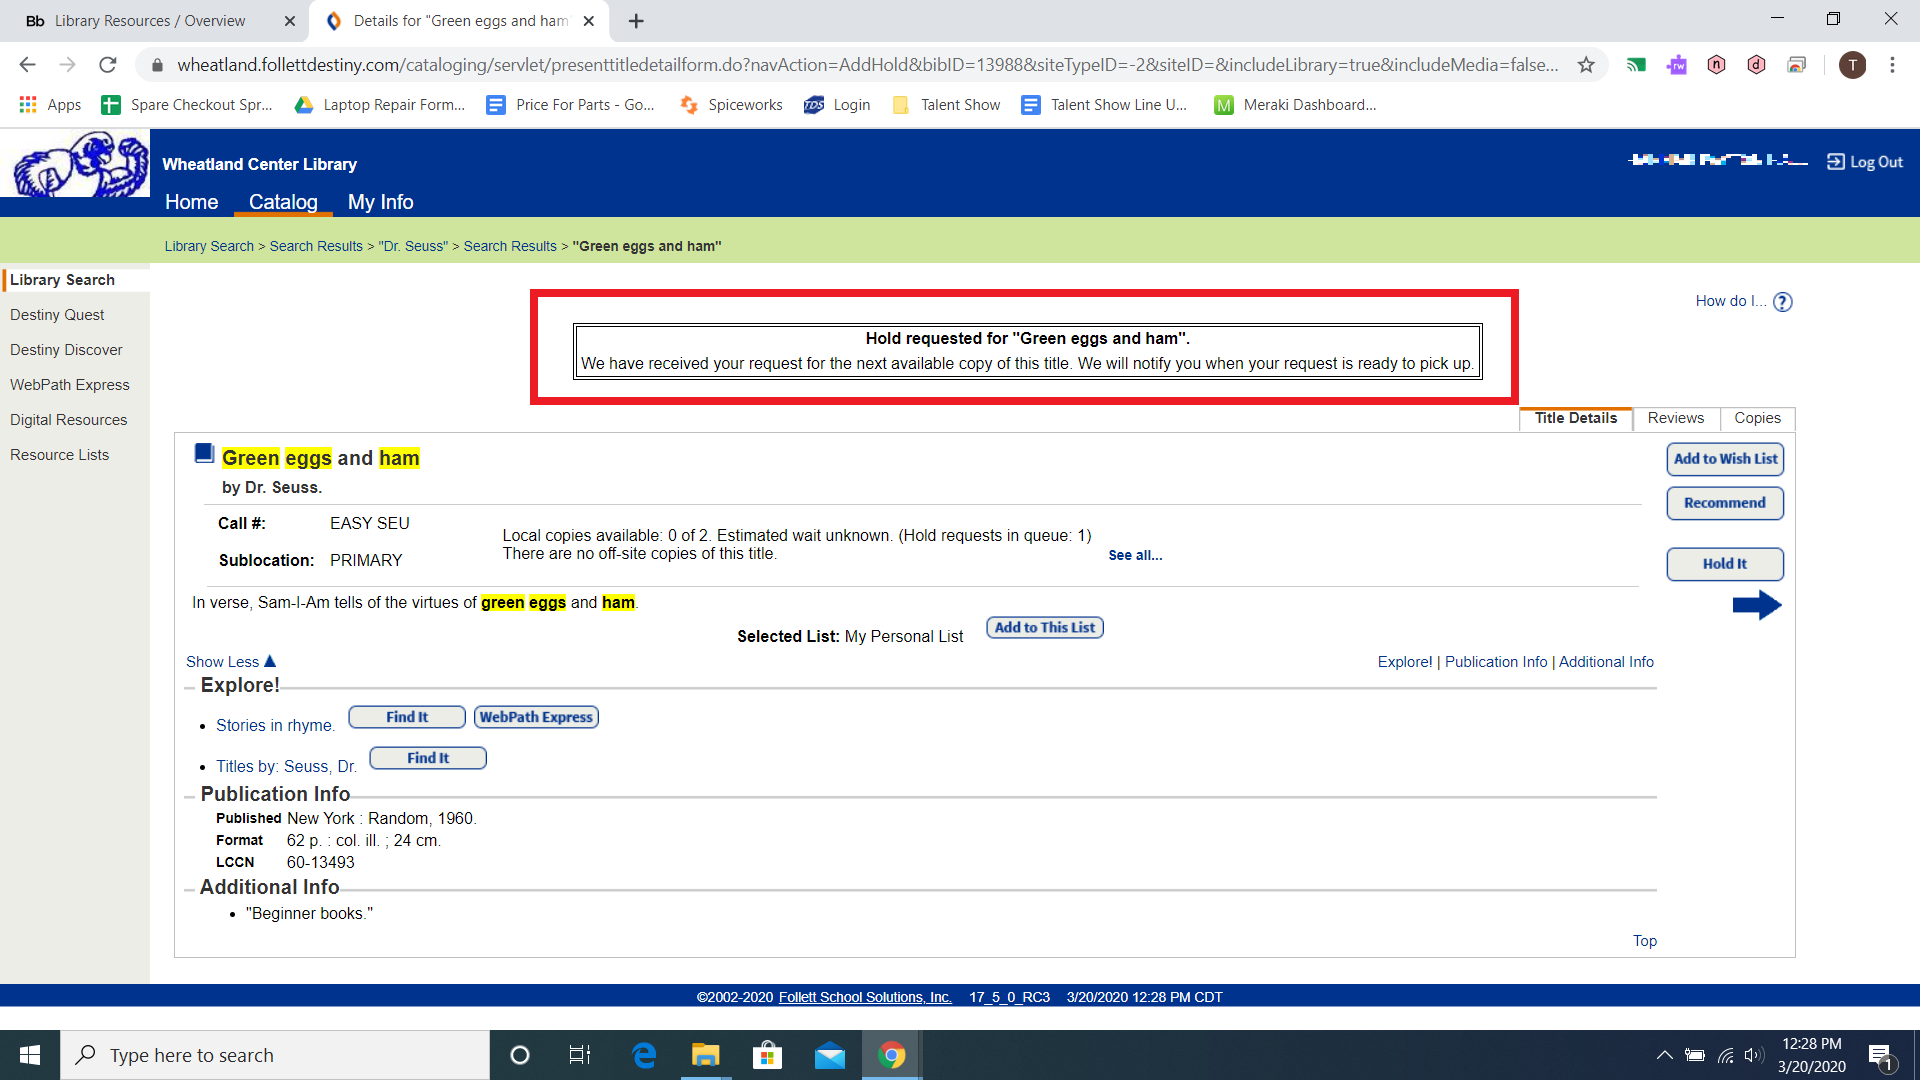Click in the Windows search box

(275, 1055)
